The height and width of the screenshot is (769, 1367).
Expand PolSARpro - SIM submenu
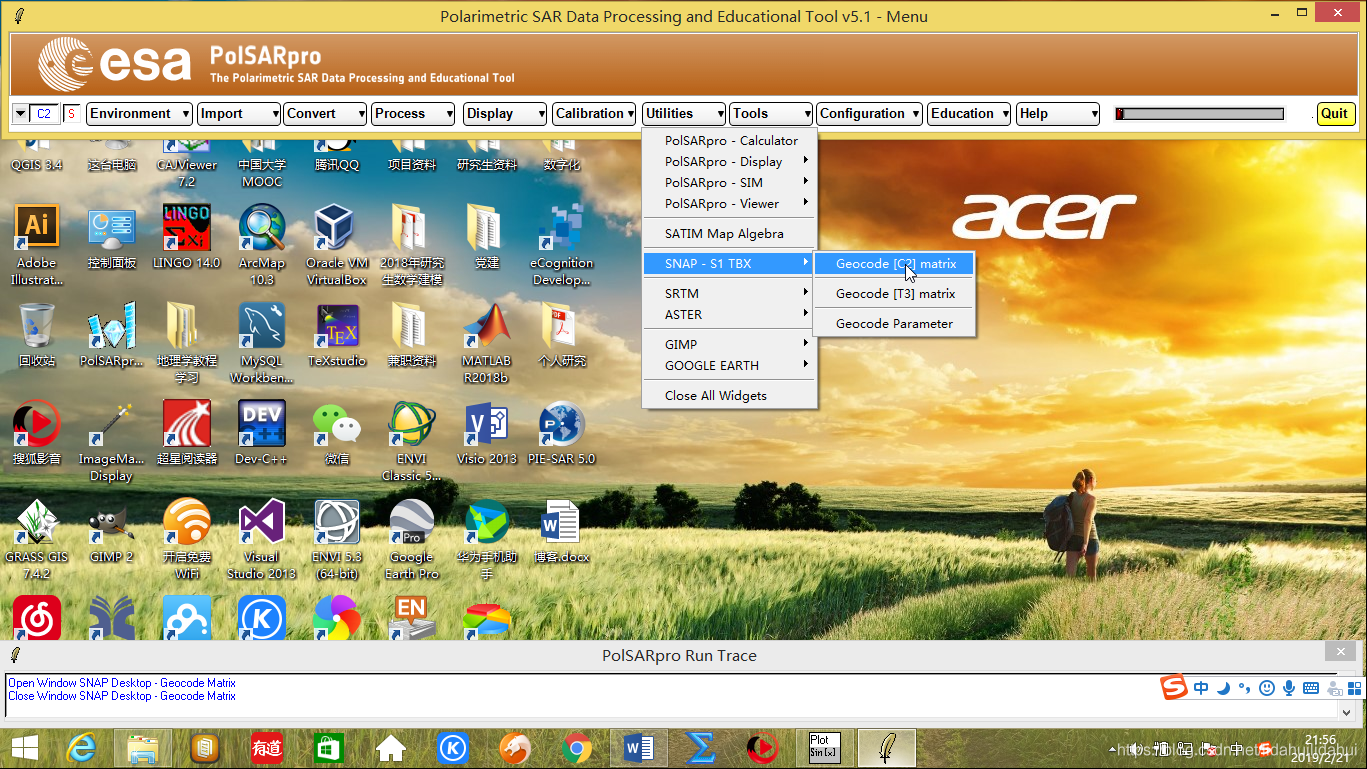pyautogui.click(x=730, y=183)
